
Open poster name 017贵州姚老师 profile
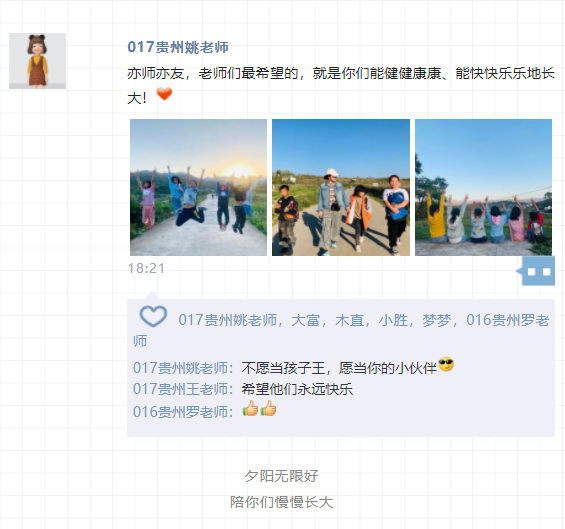(178, 47)
